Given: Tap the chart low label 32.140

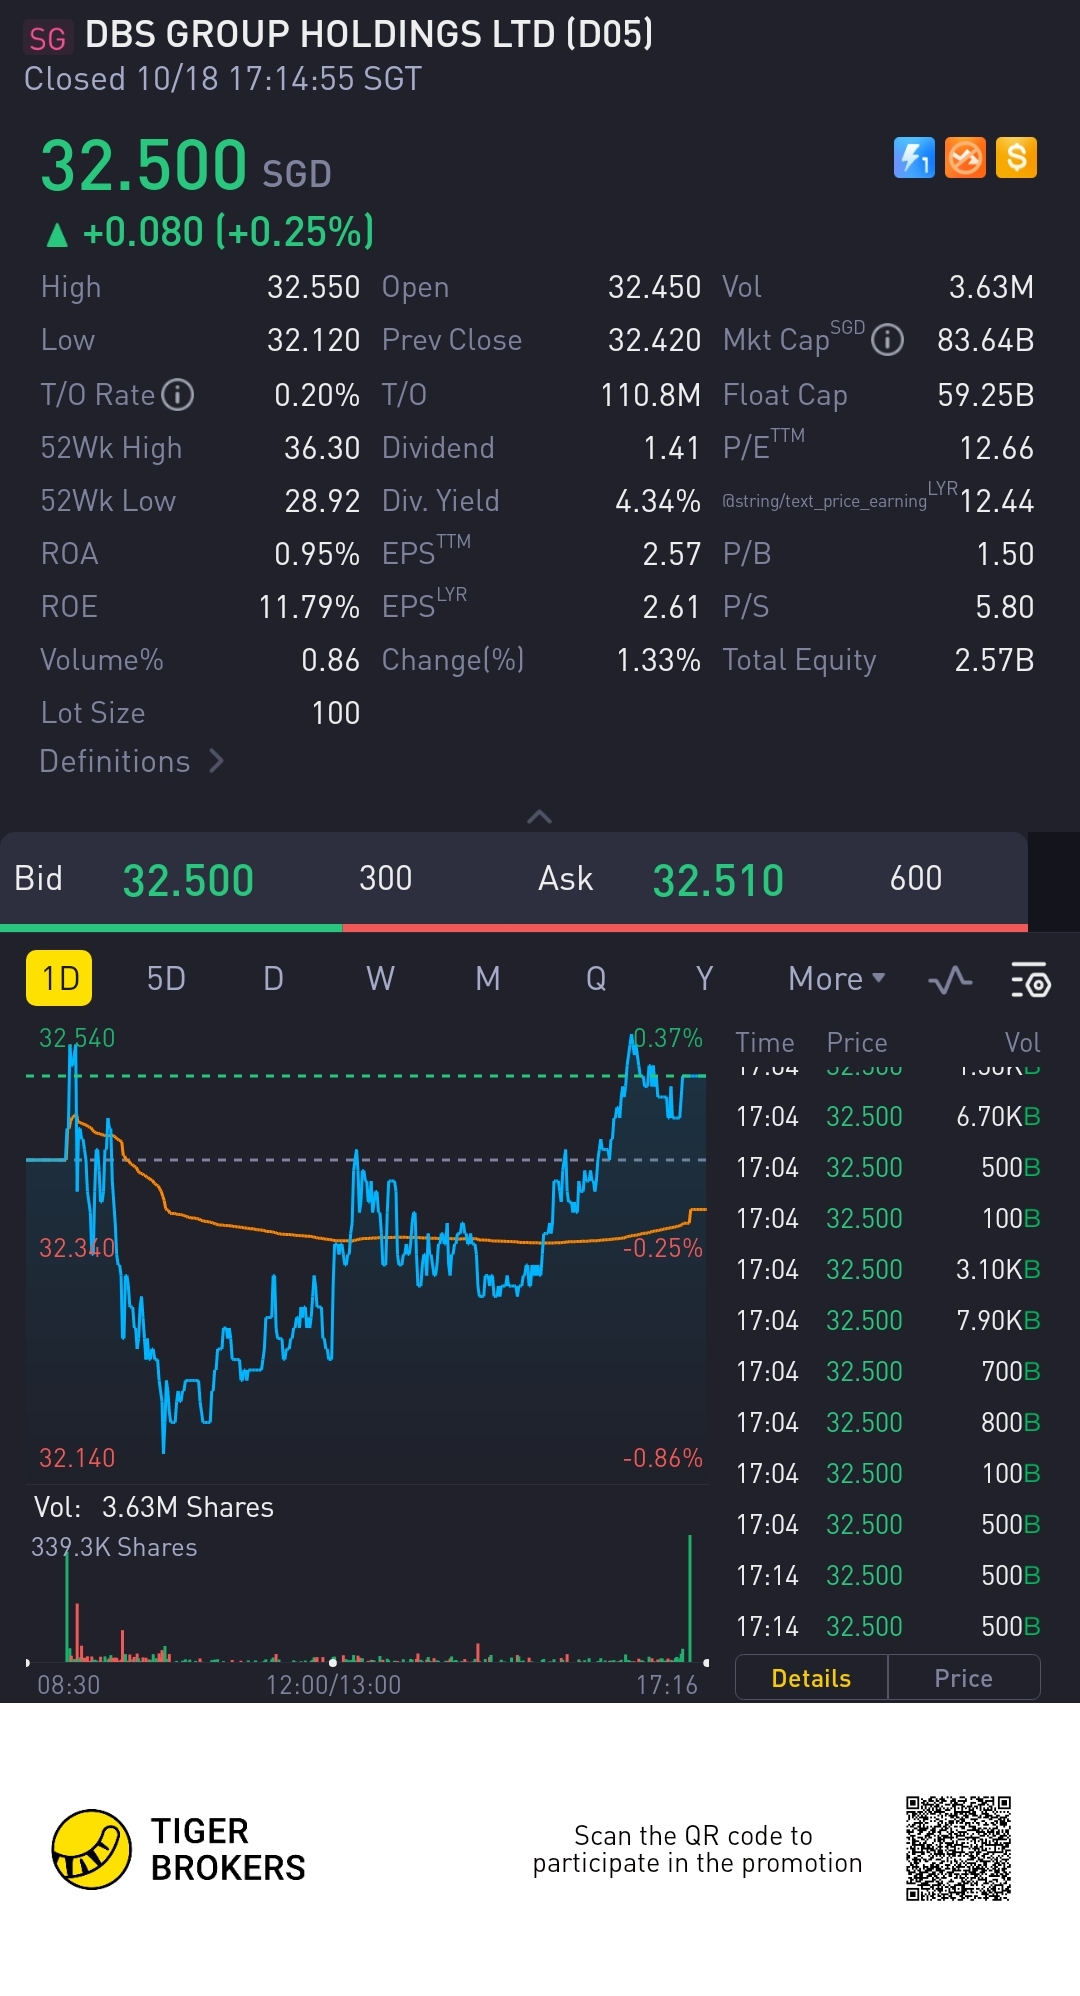Looking at the screenshot, I should [77, 1458].
